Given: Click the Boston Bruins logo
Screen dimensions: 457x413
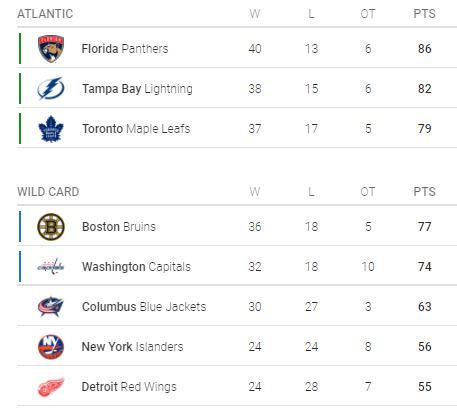Looking at the screenshot, I should point(51,227).
